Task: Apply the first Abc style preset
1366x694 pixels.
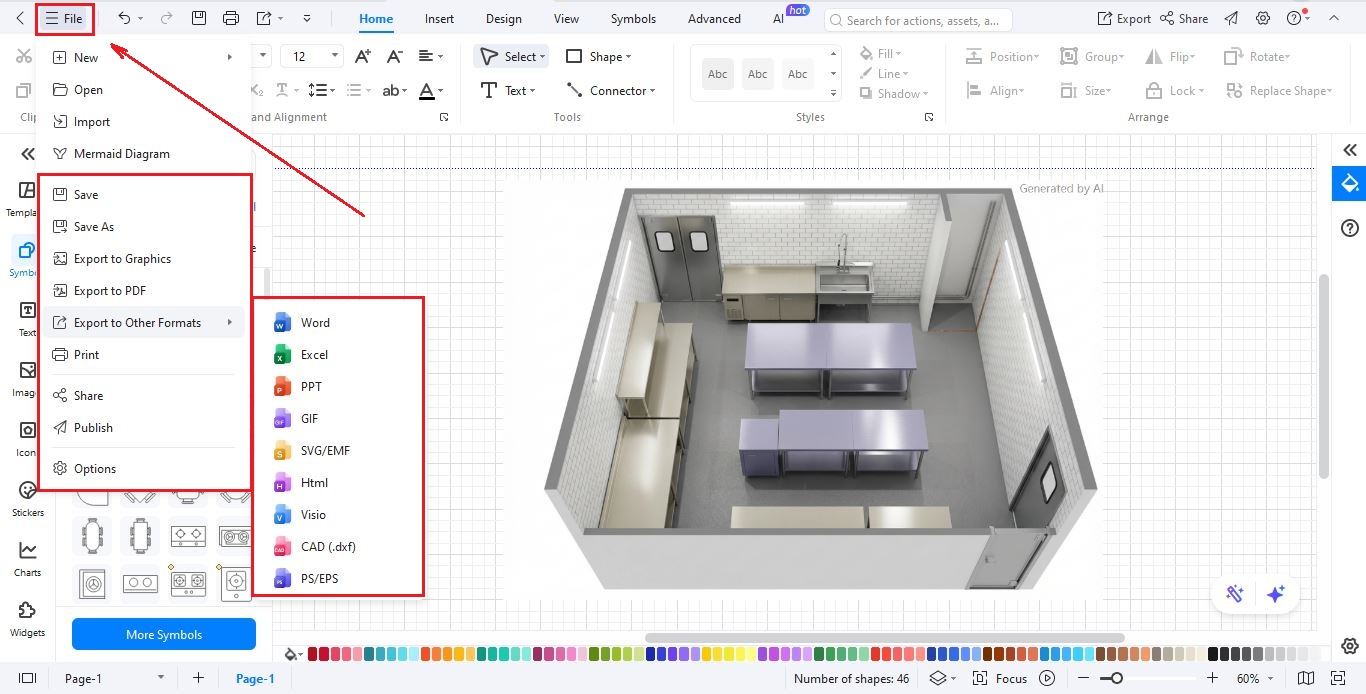Action: pyautogui.click(x=718, y=74)
